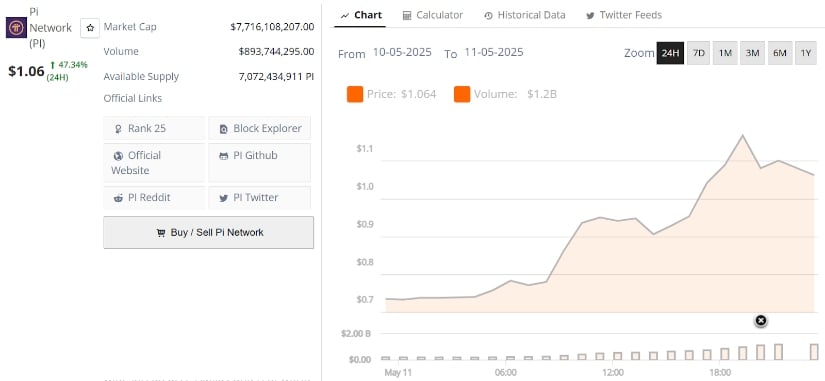
Task: Click the Pi Network (PI) name text
Action: [x=50, y=28]
